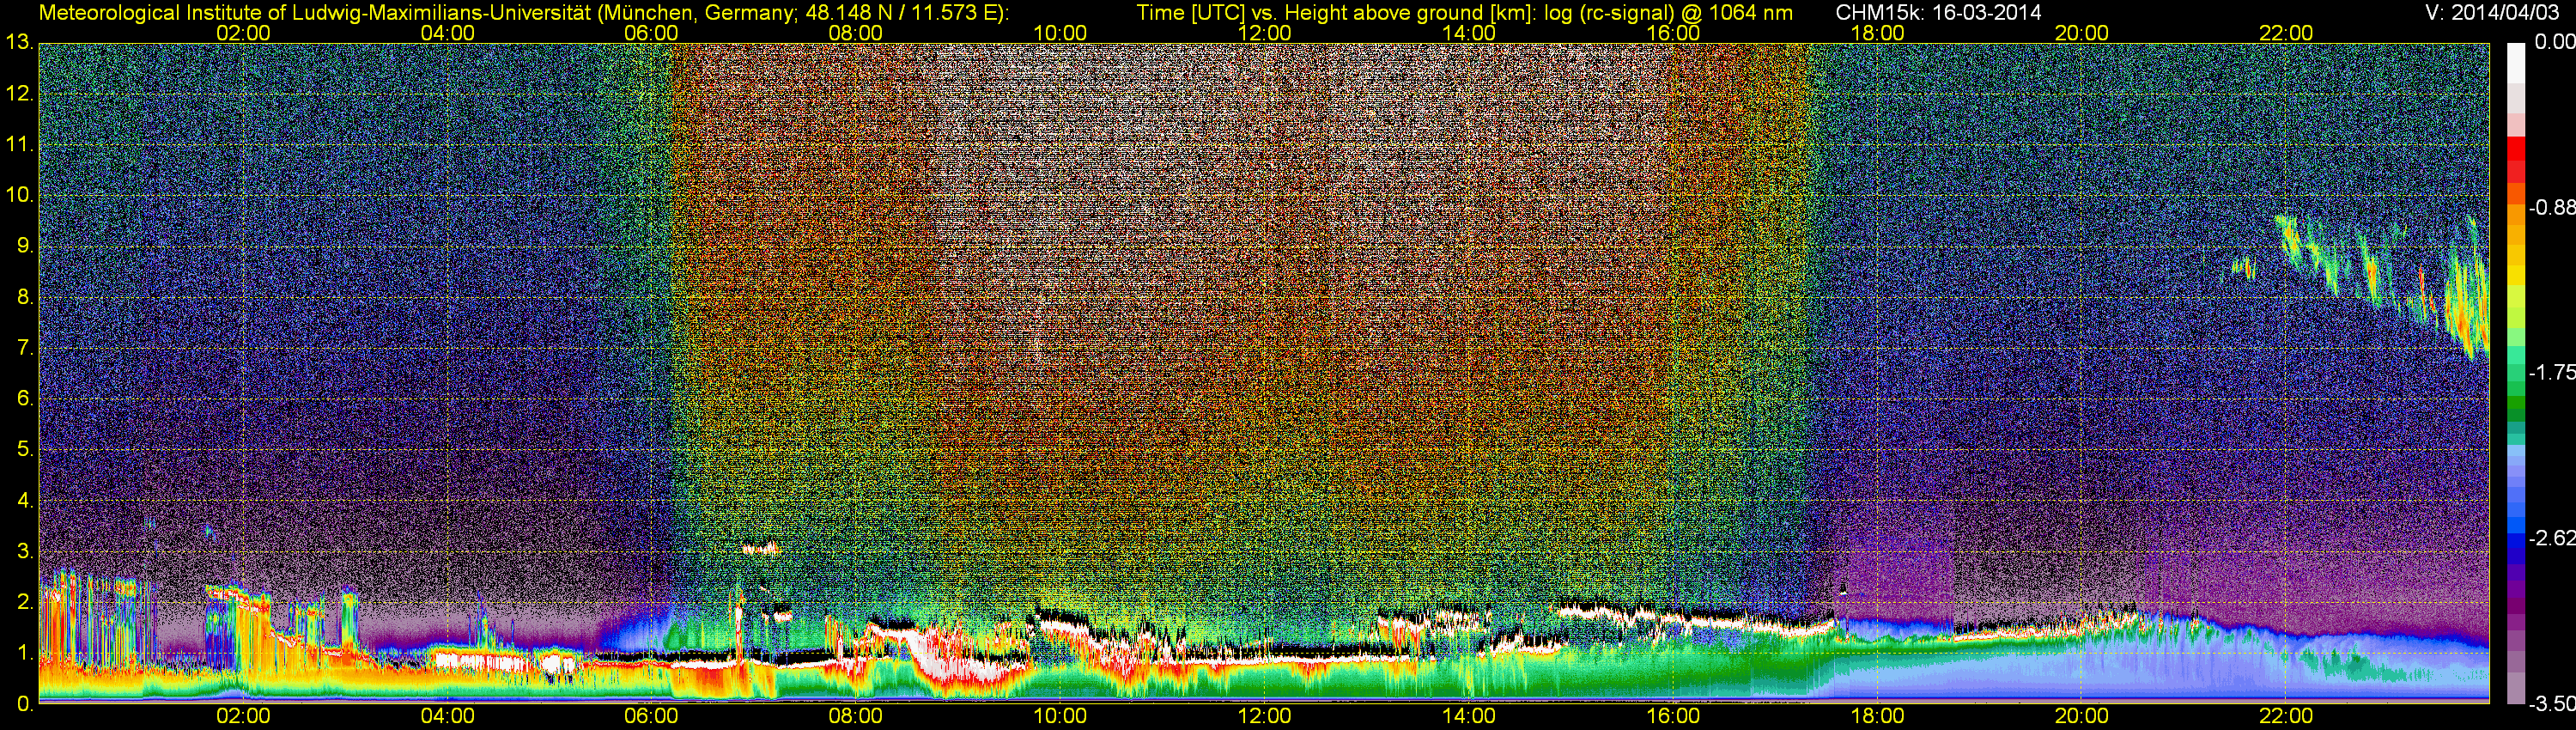Image resolution: width=2576 pixels, height=730 pixels.
Task: Click the 6. km height axis label
Action: click(25, 399)
